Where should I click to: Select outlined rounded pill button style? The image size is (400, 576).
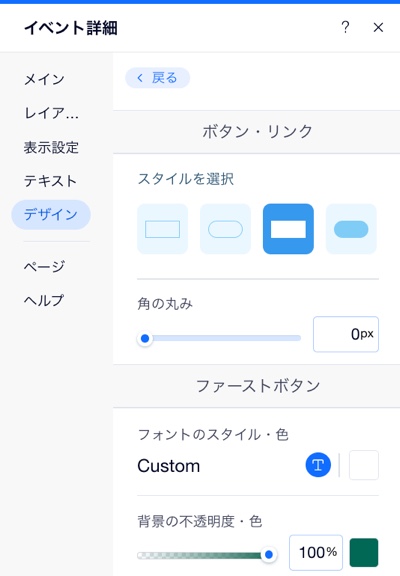click(226, 229)
